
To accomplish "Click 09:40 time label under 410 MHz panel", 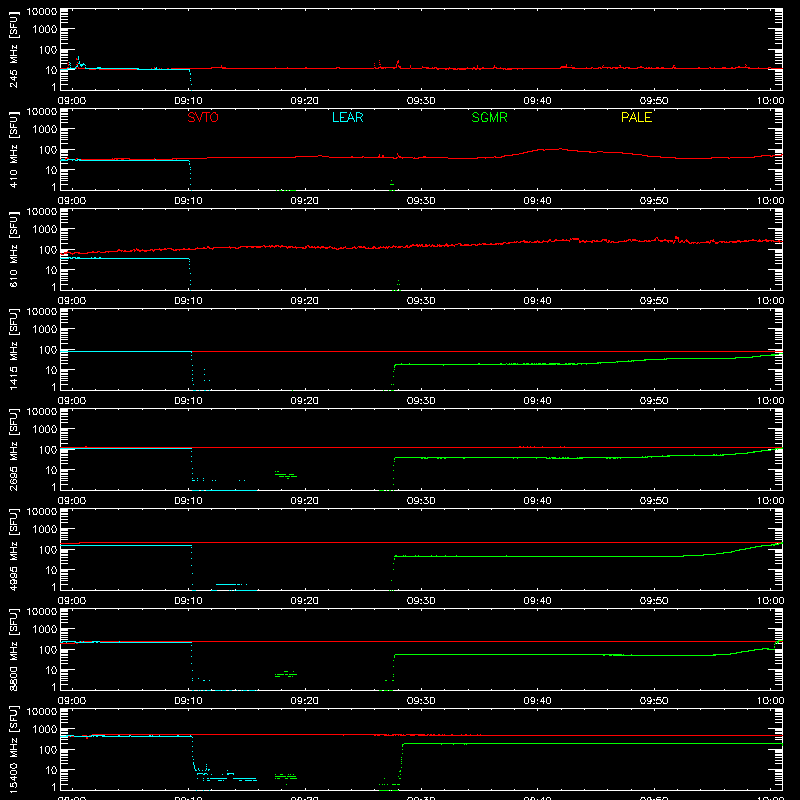I will [537, 201].
